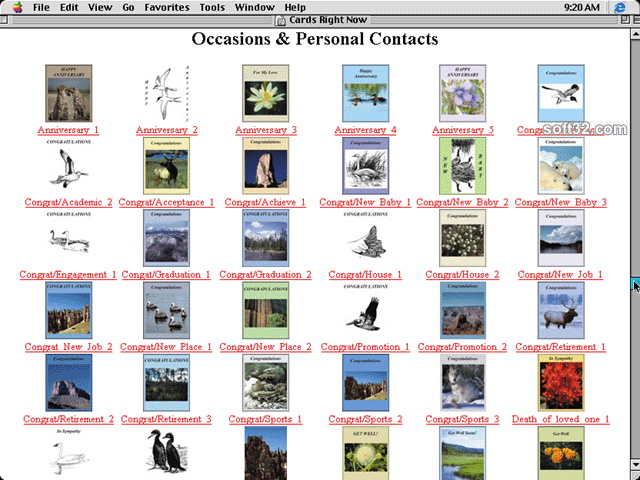Choose the swimming ducks New Place 1 card
Screen dimensions: 640x480
(167, 310)
